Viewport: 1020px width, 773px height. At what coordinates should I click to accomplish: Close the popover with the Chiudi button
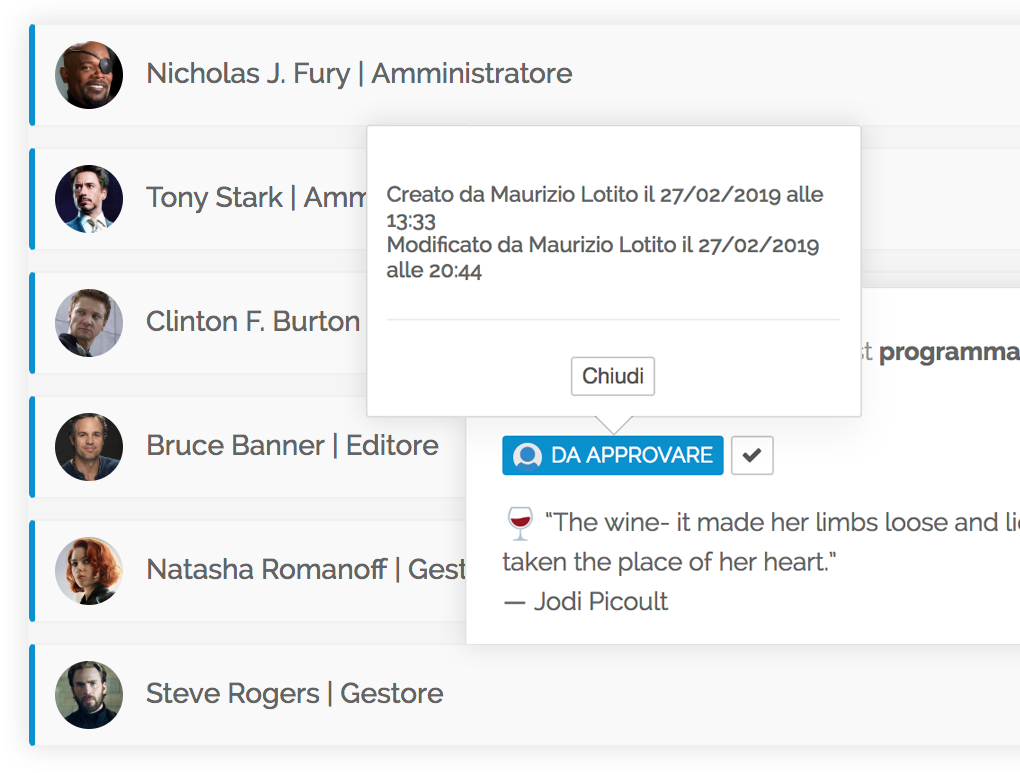[613, 377]
